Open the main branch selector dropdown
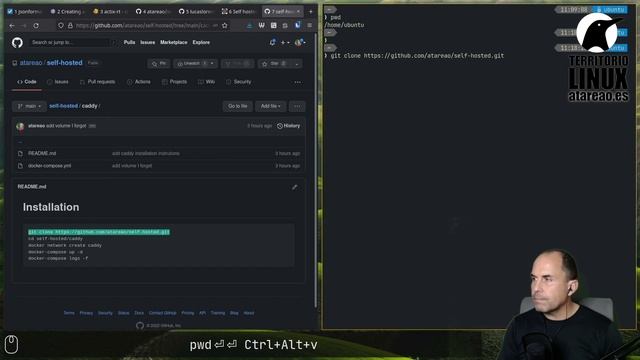This screenshot has width=640, height=360. (x=29, y=106)
